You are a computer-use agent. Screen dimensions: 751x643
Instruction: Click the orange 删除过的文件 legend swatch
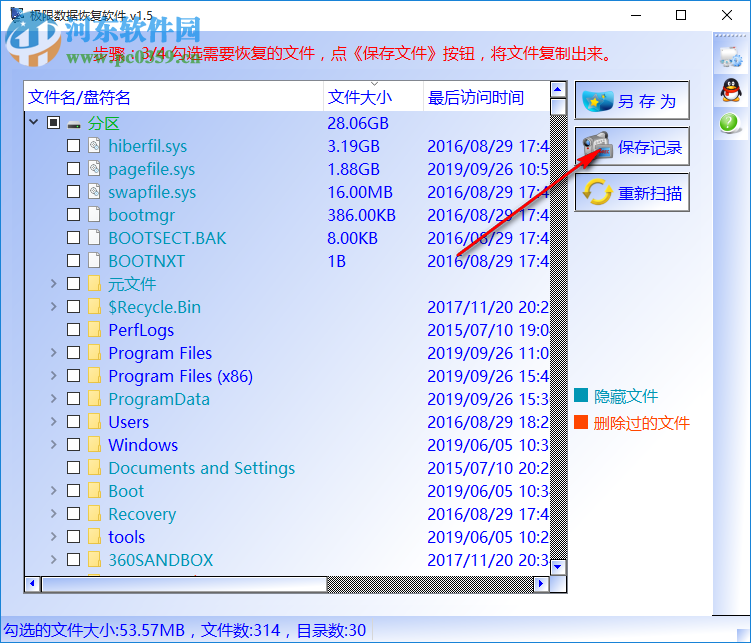[581, 422]
